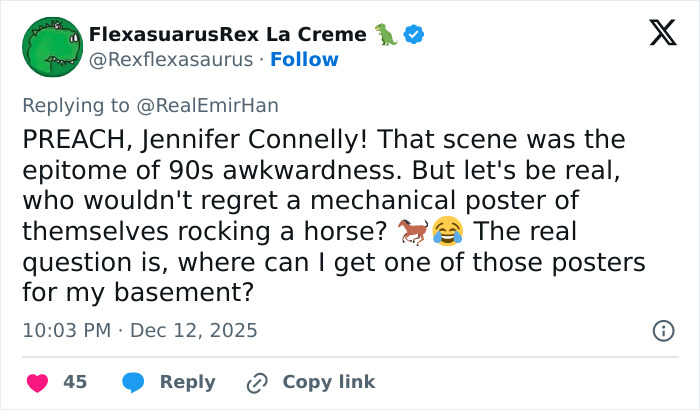700x410 pixels.
Task: Click the blue verified badge
Action: tap(414, 34)
